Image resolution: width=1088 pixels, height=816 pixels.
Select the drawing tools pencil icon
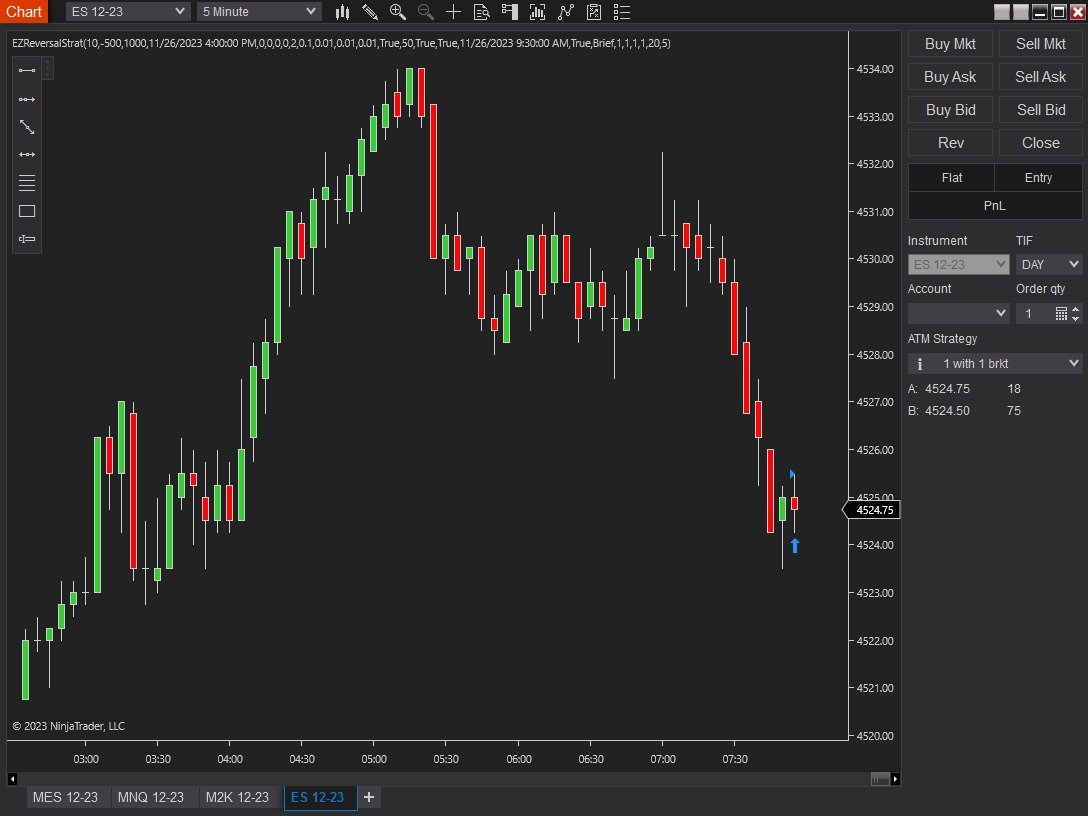[370, 12]
